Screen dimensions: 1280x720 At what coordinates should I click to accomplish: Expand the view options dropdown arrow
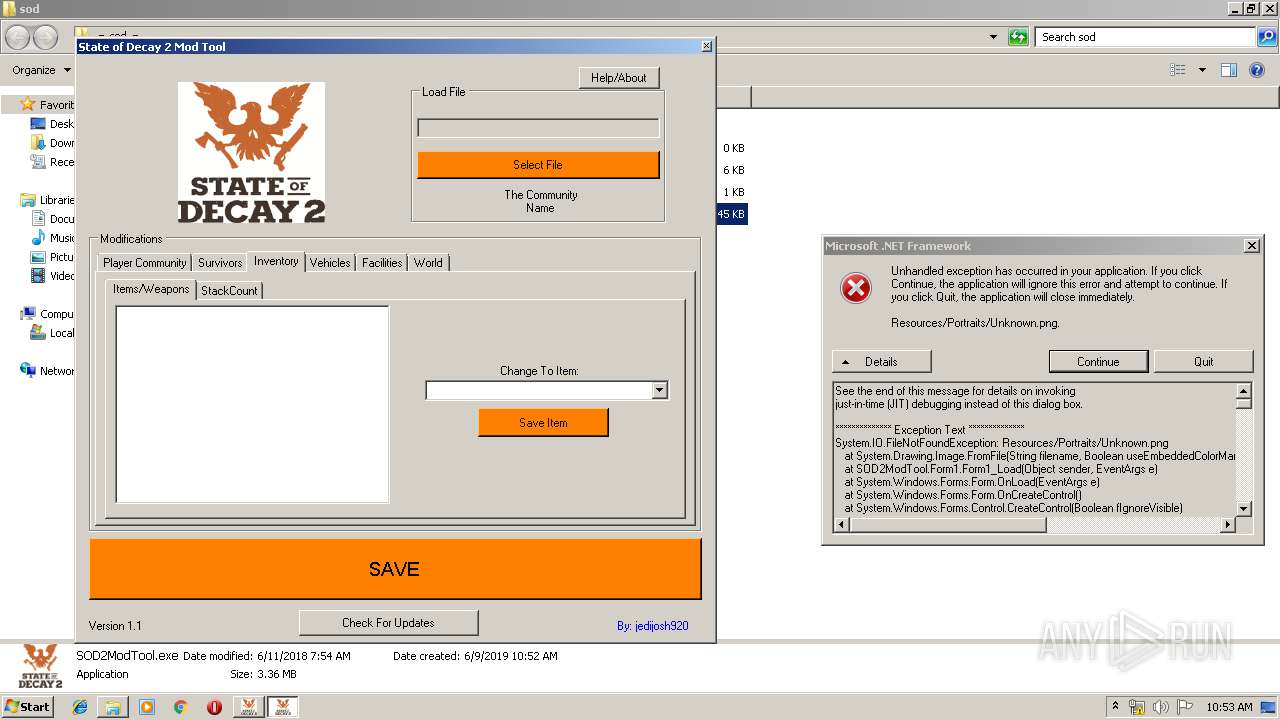tap(1202, 70)
